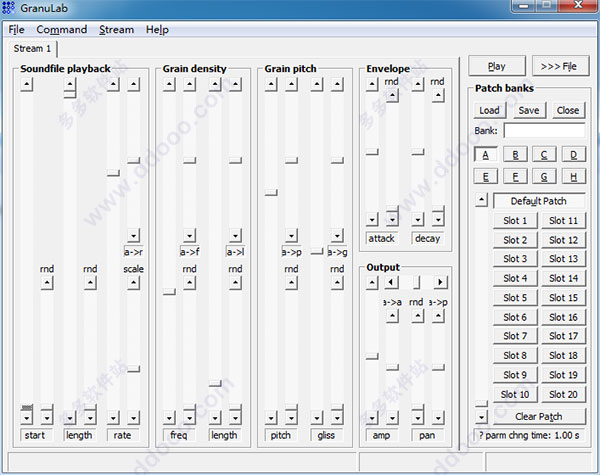Click down arrow above a->l label

[x=235, y=235]
